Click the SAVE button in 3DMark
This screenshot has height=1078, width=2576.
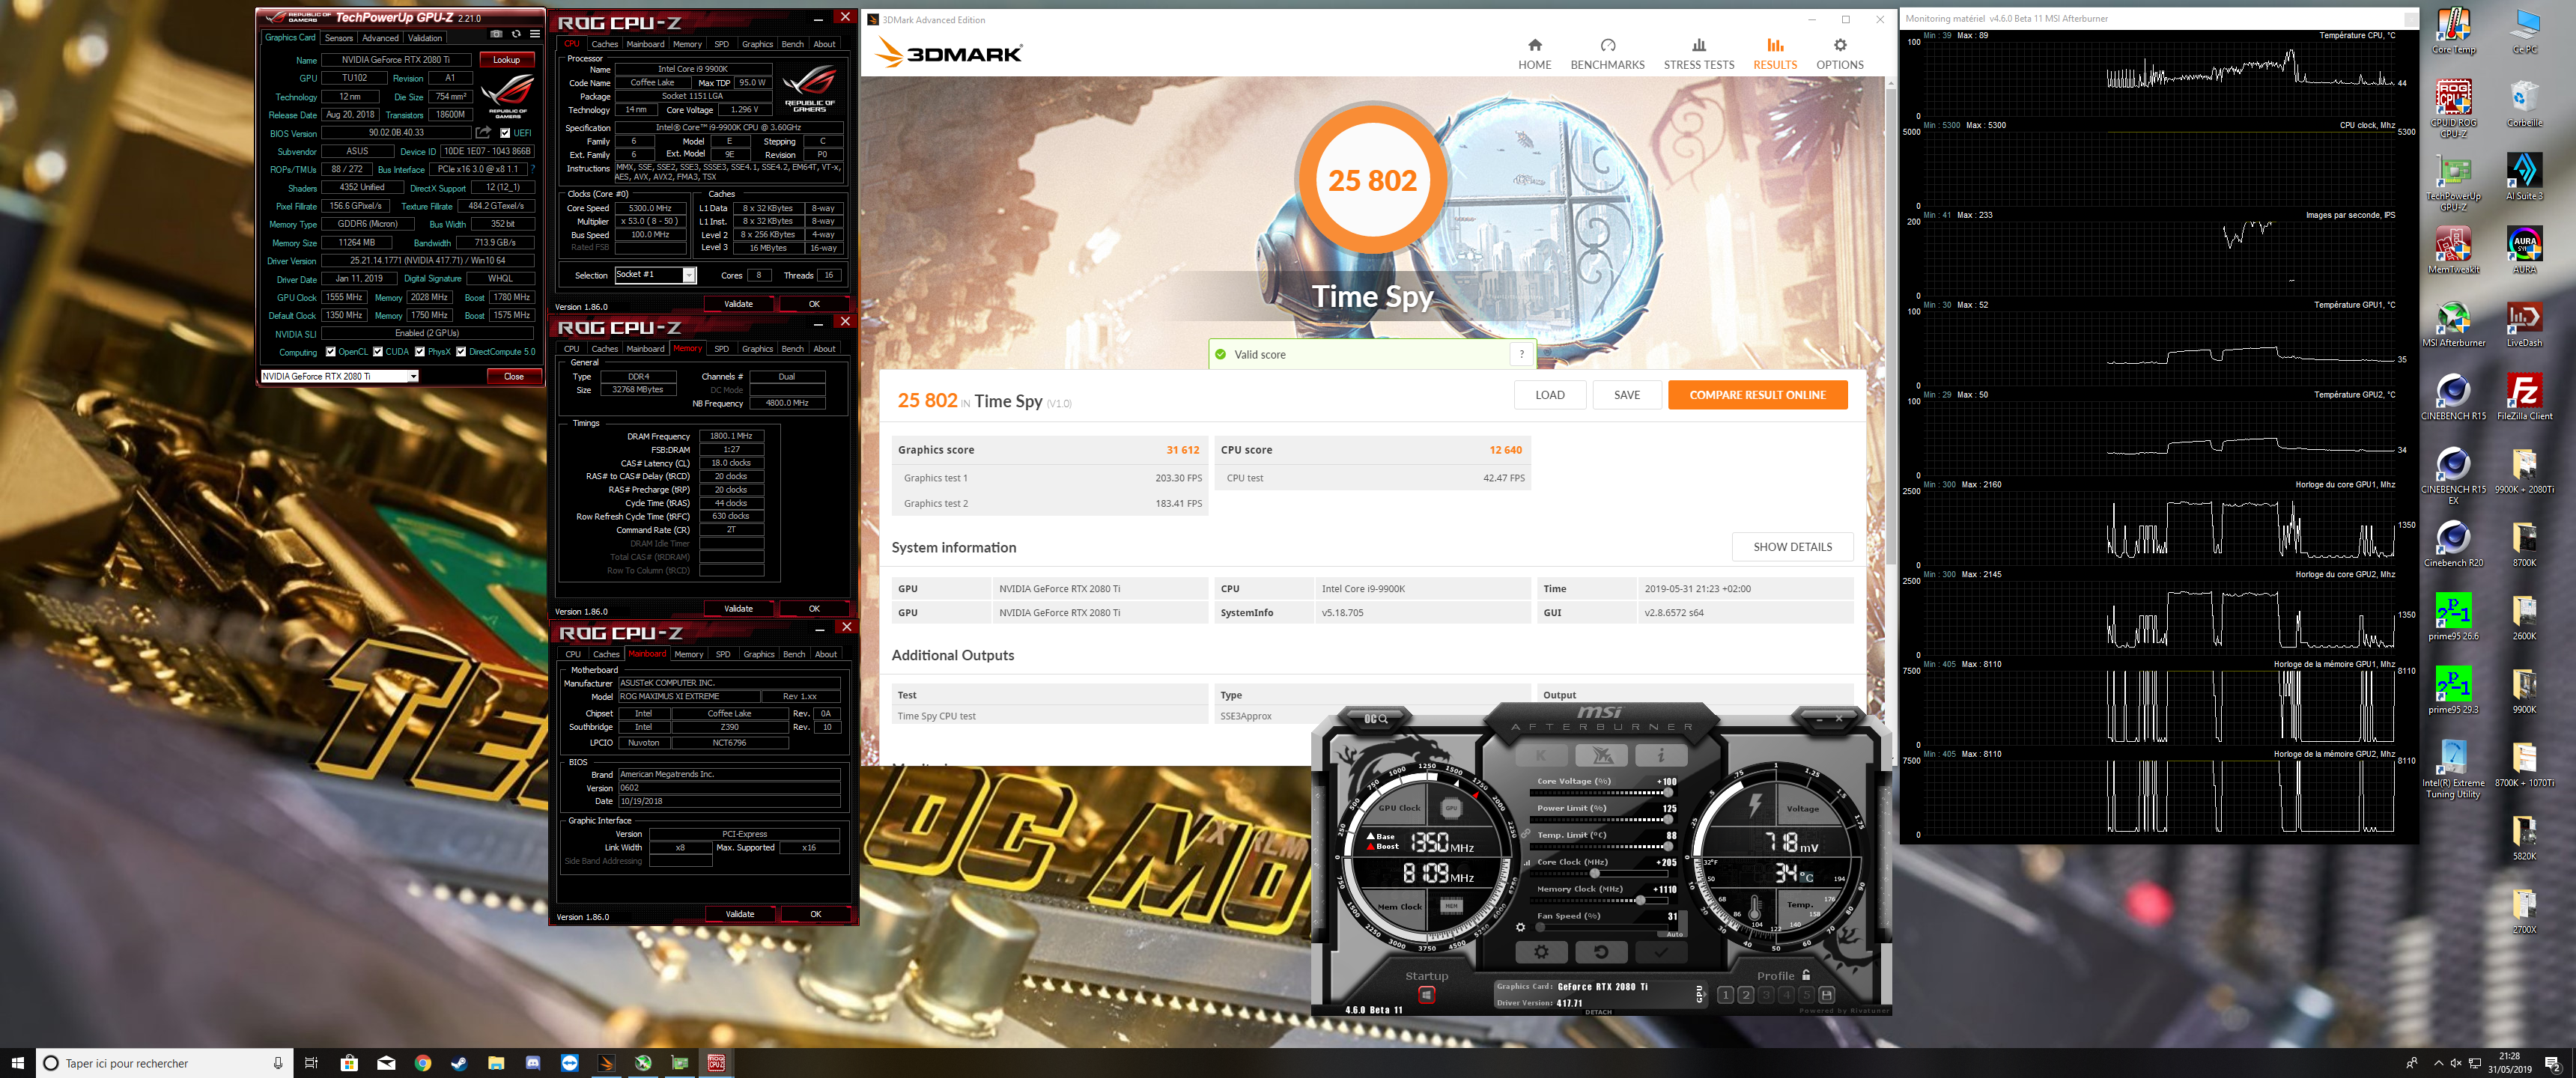pyautogui.click(x=1626, y=395)
